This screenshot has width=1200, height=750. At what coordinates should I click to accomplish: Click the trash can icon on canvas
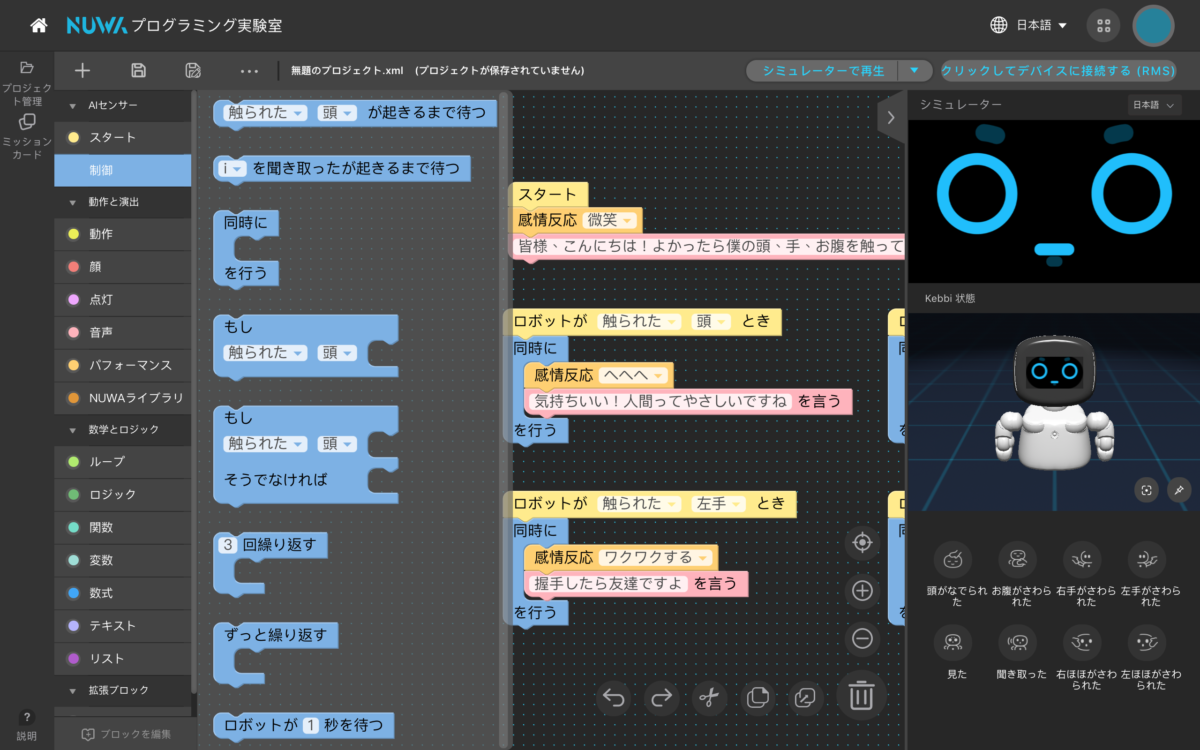pos(861,695)
